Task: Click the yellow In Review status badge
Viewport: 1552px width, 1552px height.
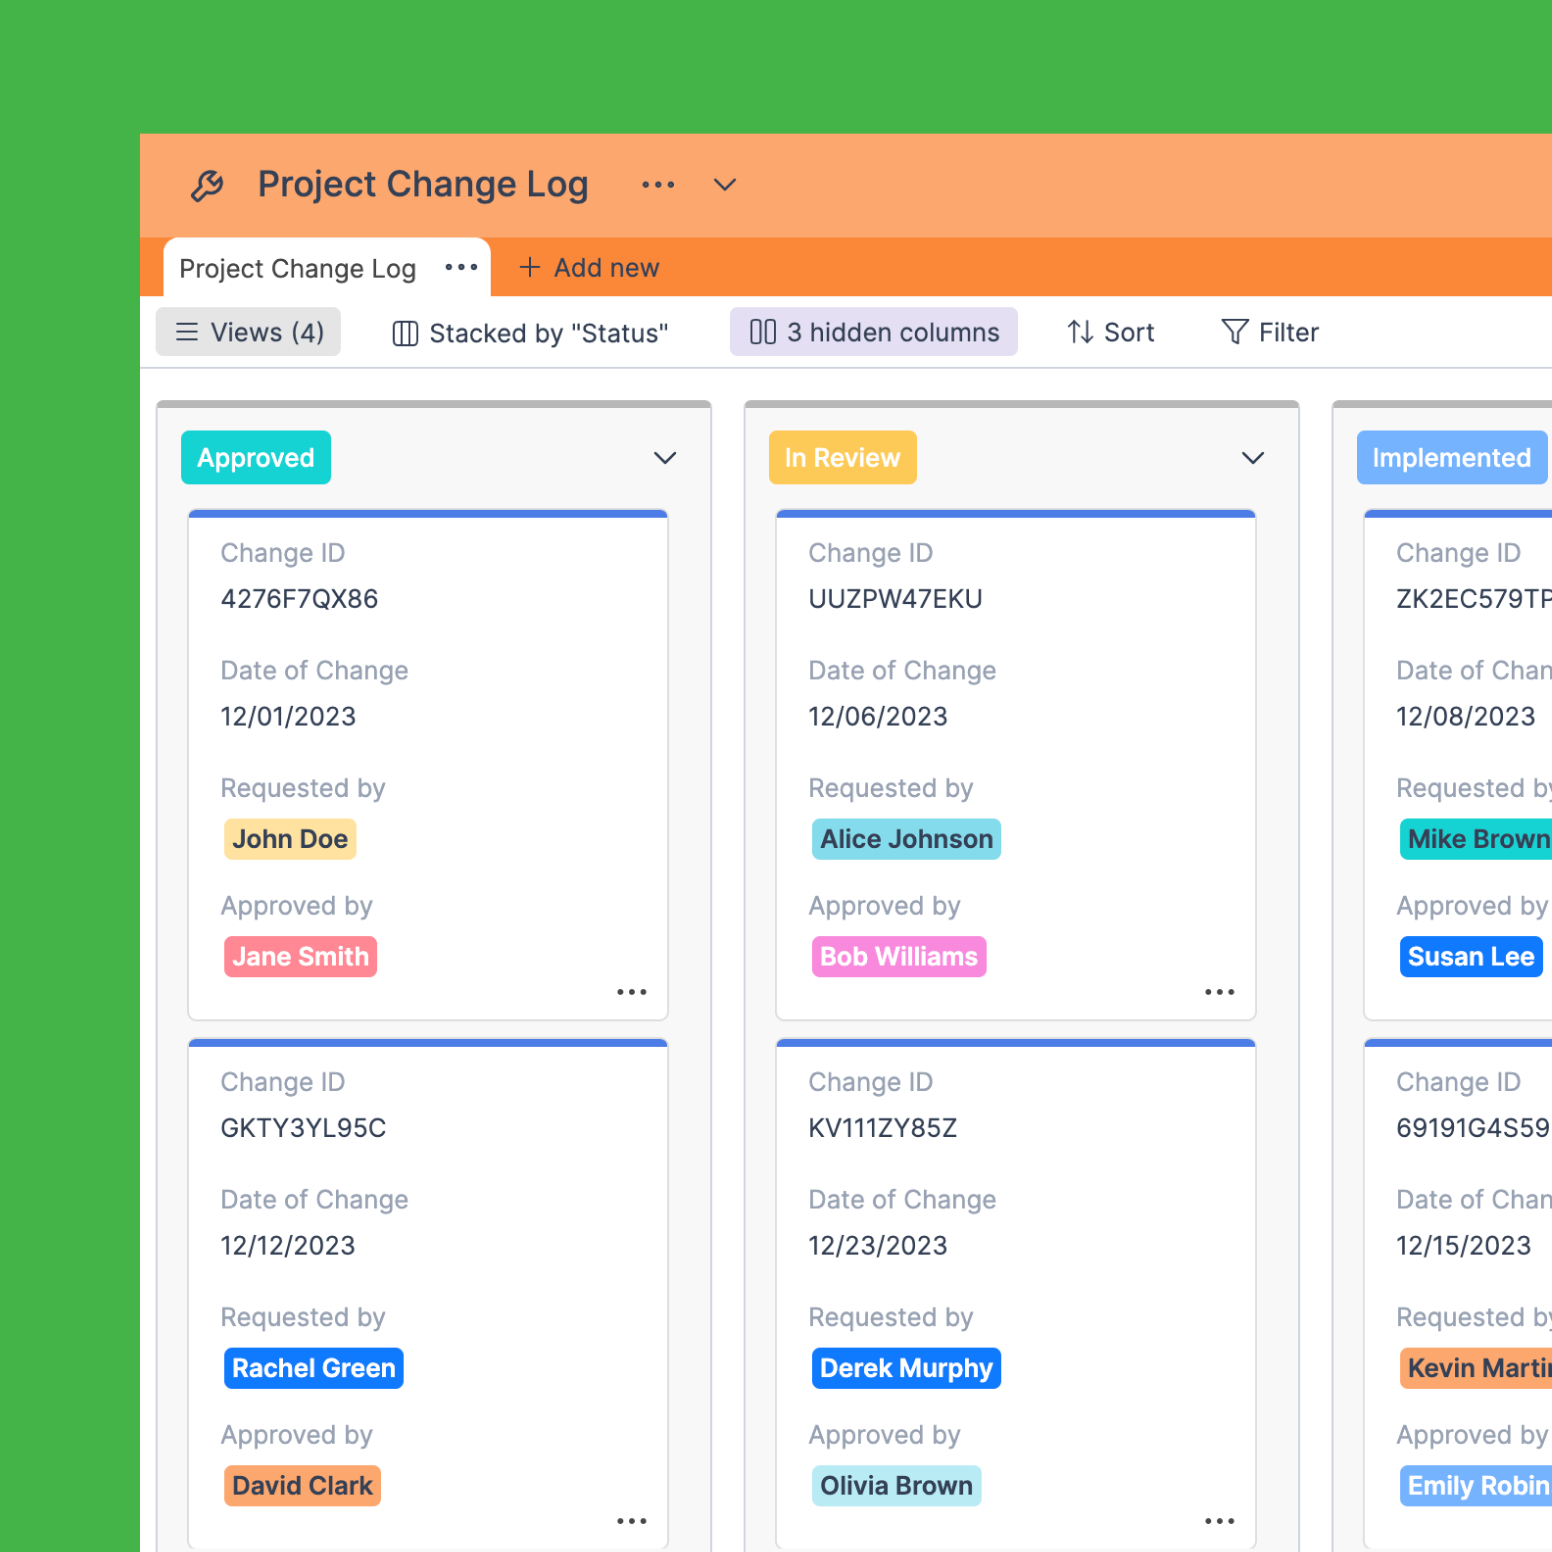Action: 842,457
